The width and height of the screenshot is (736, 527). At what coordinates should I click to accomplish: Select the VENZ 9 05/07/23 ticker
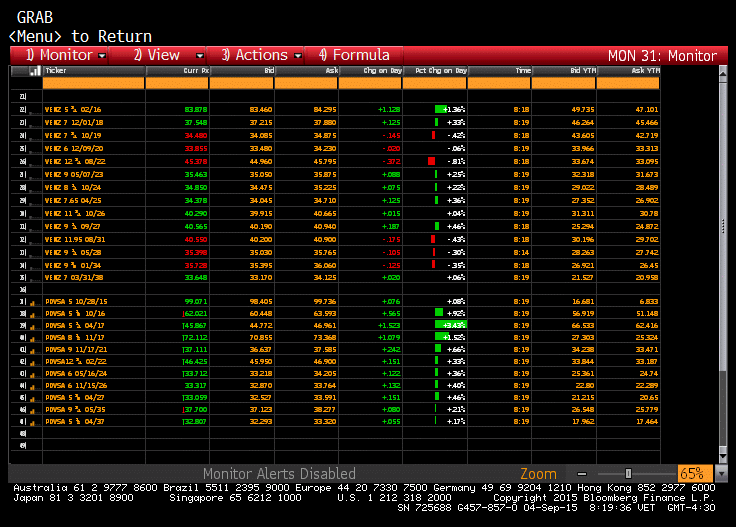click(74, 175)
